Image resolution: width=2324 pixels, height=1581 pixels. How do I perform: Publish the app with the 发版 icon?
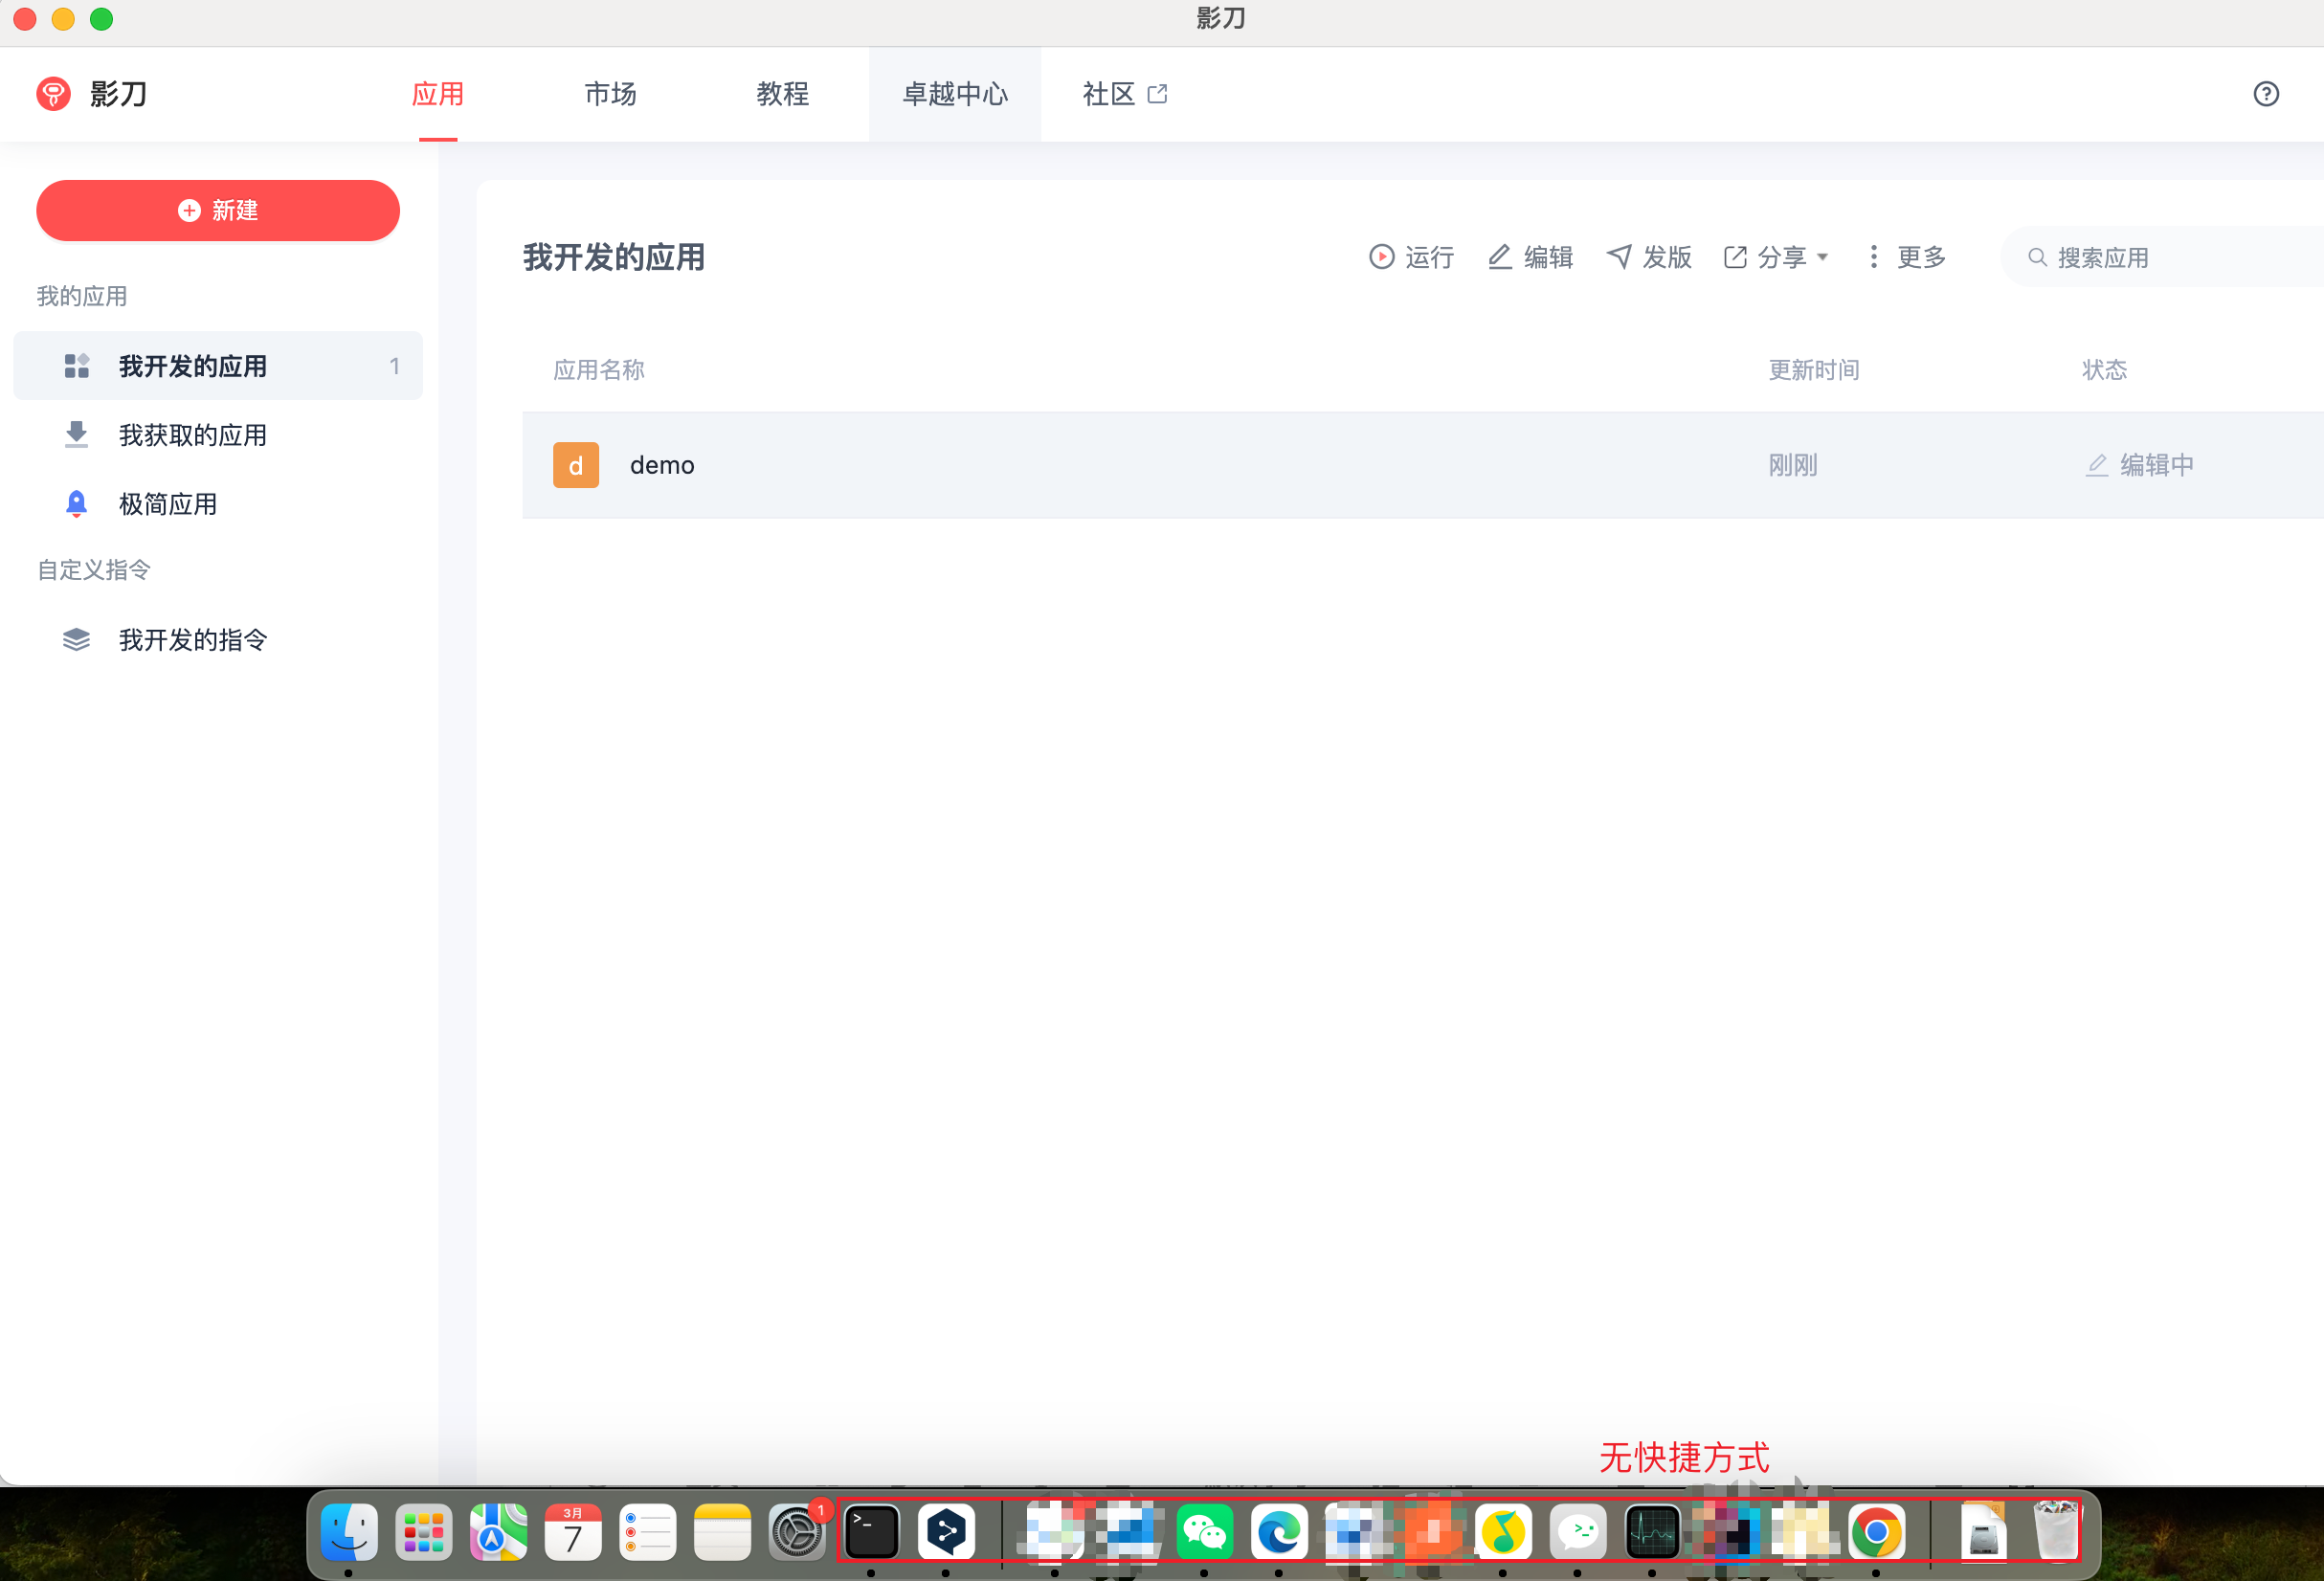pos(1649,257)
